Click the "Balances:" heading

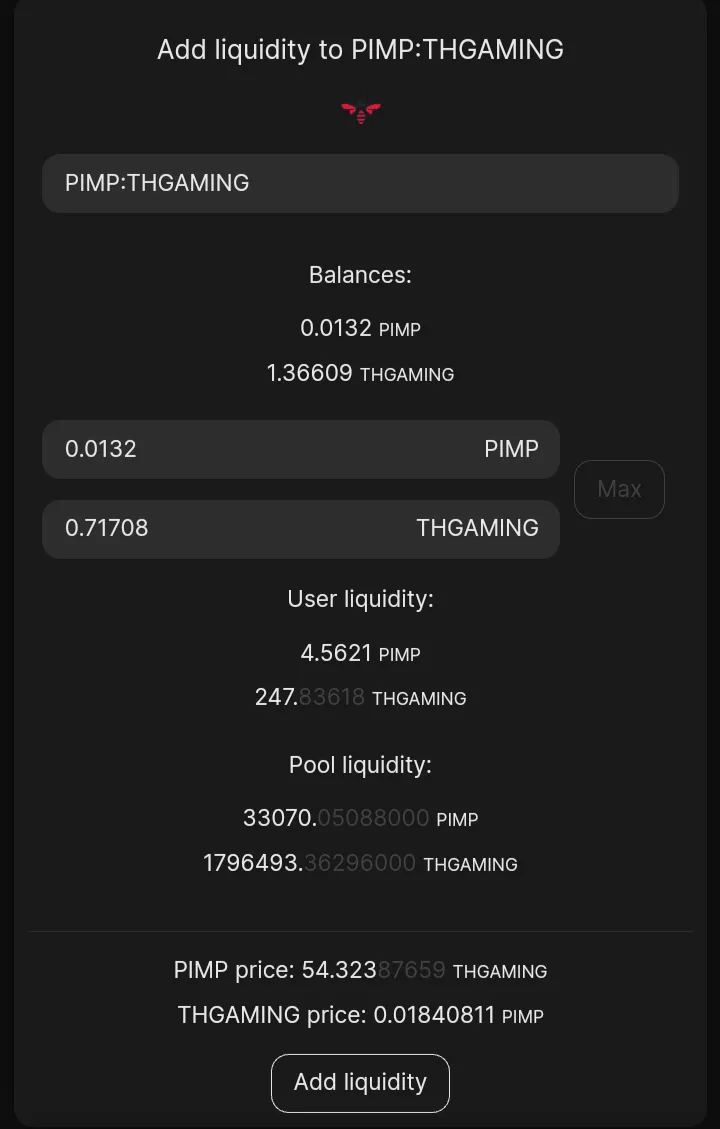coord(360,275)
